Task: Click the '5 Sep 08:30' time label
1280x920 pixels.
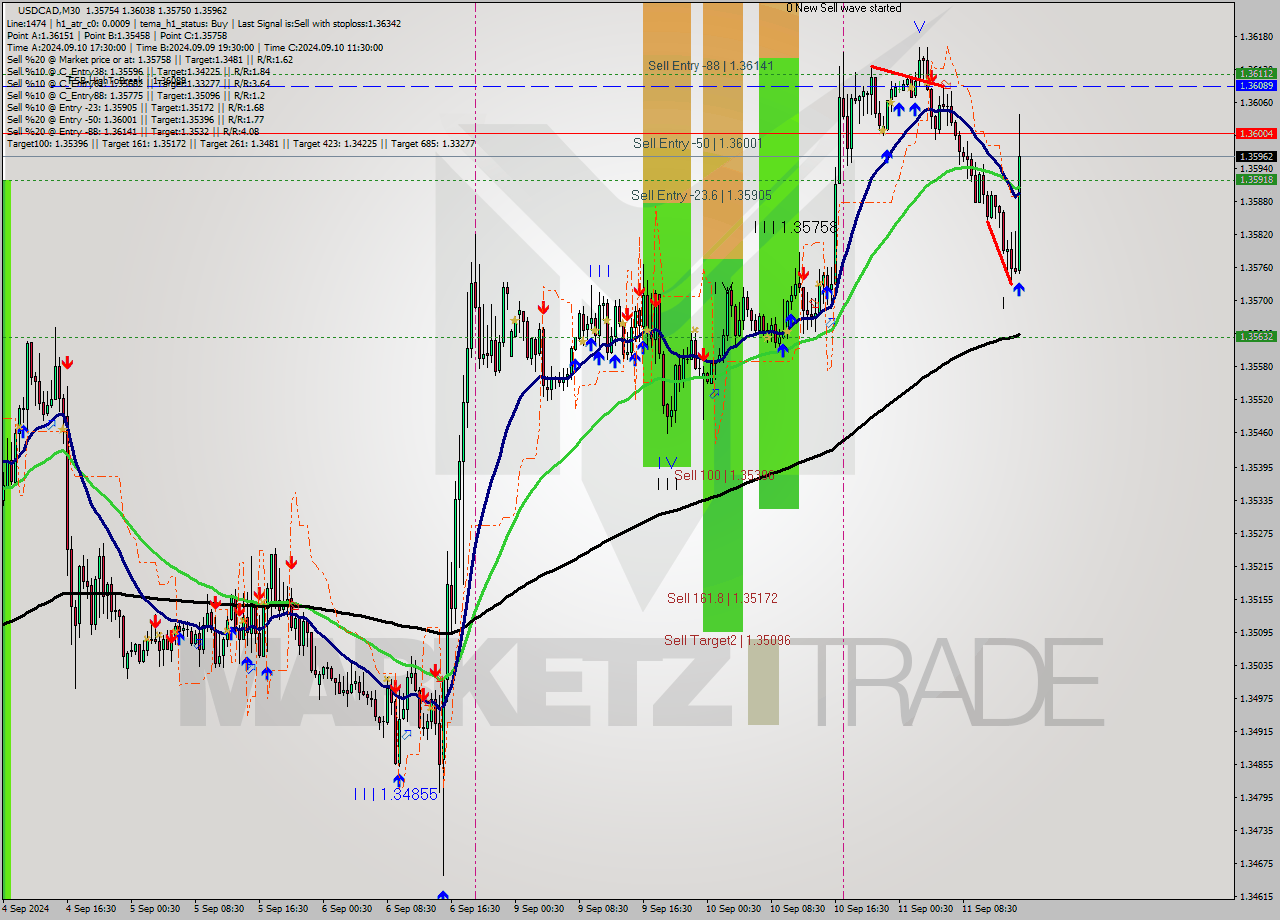Action: click(x=219, y=909)
